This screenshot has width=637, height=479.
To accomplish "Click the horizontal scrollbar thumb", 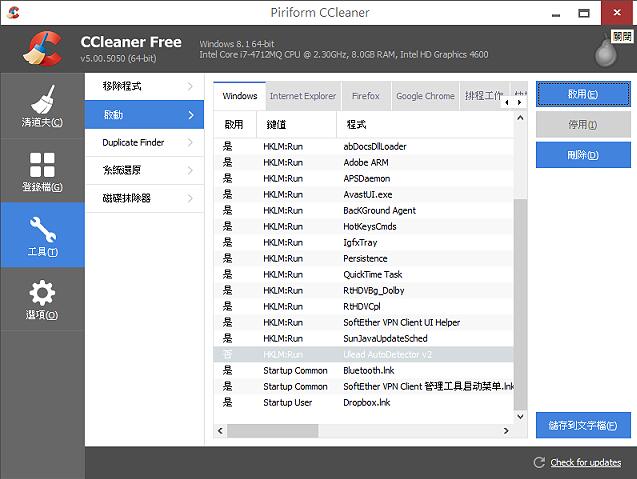I will pos(273,431).
